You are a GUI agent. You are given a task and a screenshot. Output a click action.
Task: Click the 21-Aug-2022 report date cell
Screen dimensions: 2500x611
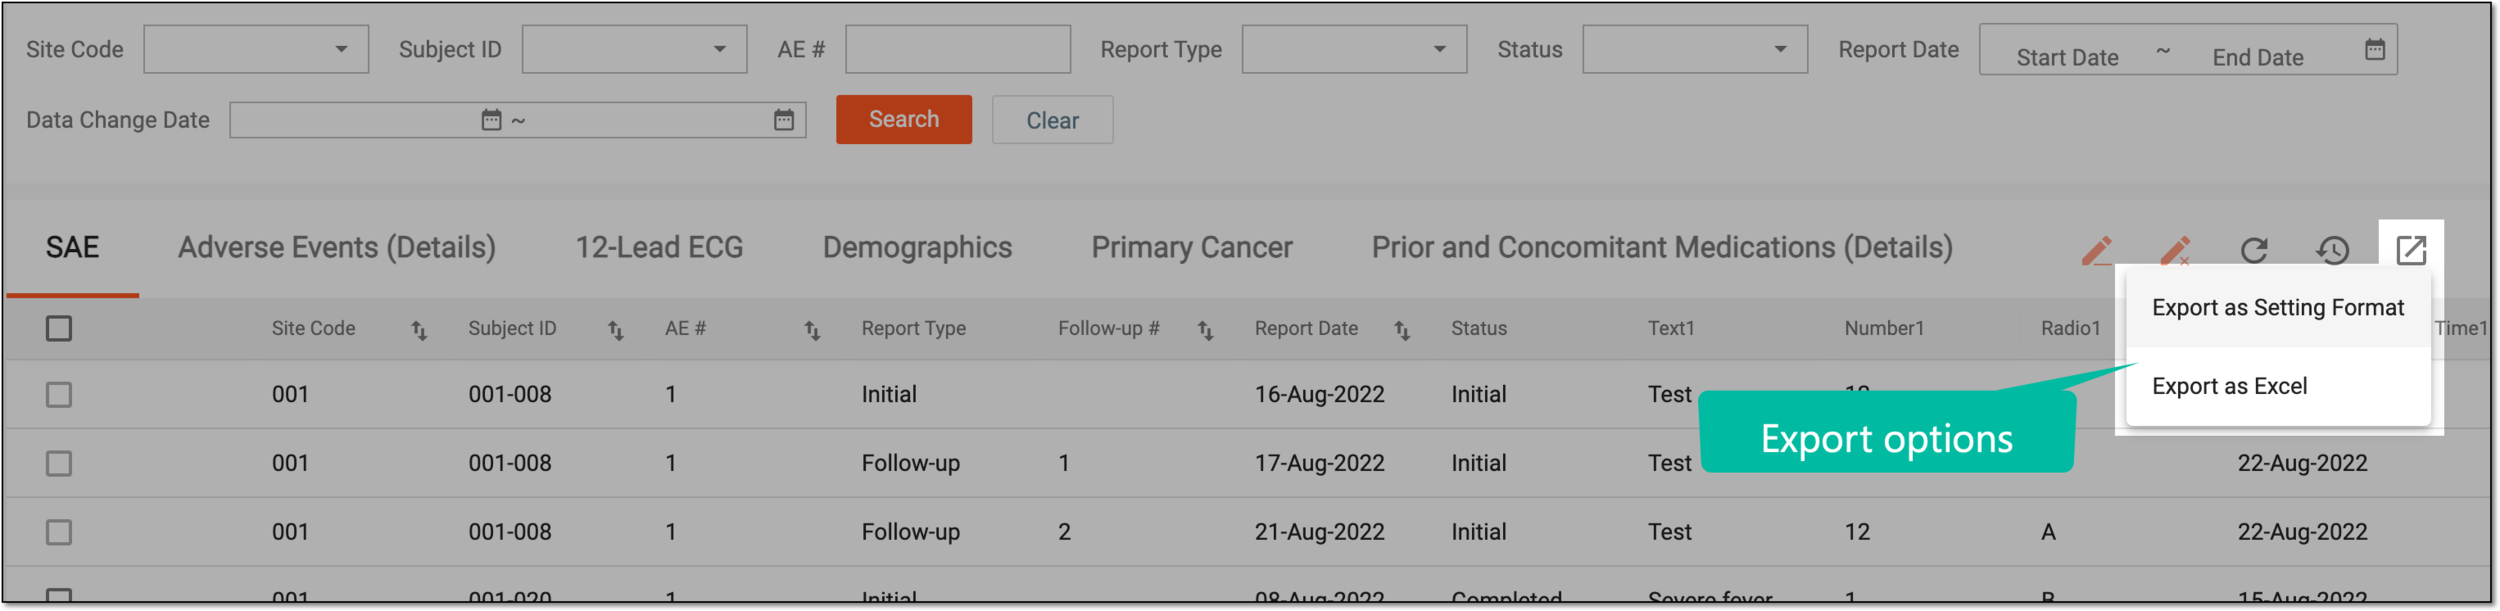[x=1319, y=532]
